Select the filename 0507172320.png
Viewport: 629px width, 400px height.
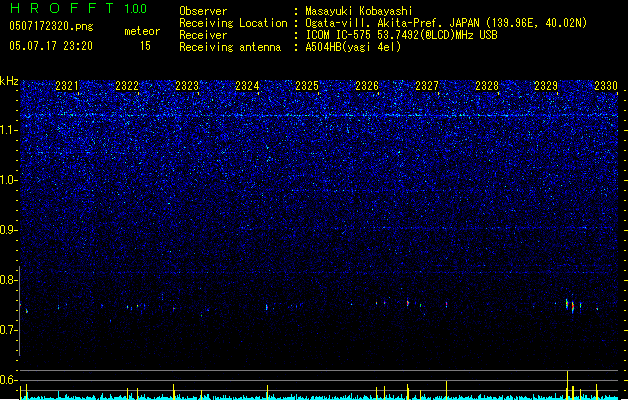(51, 26)
